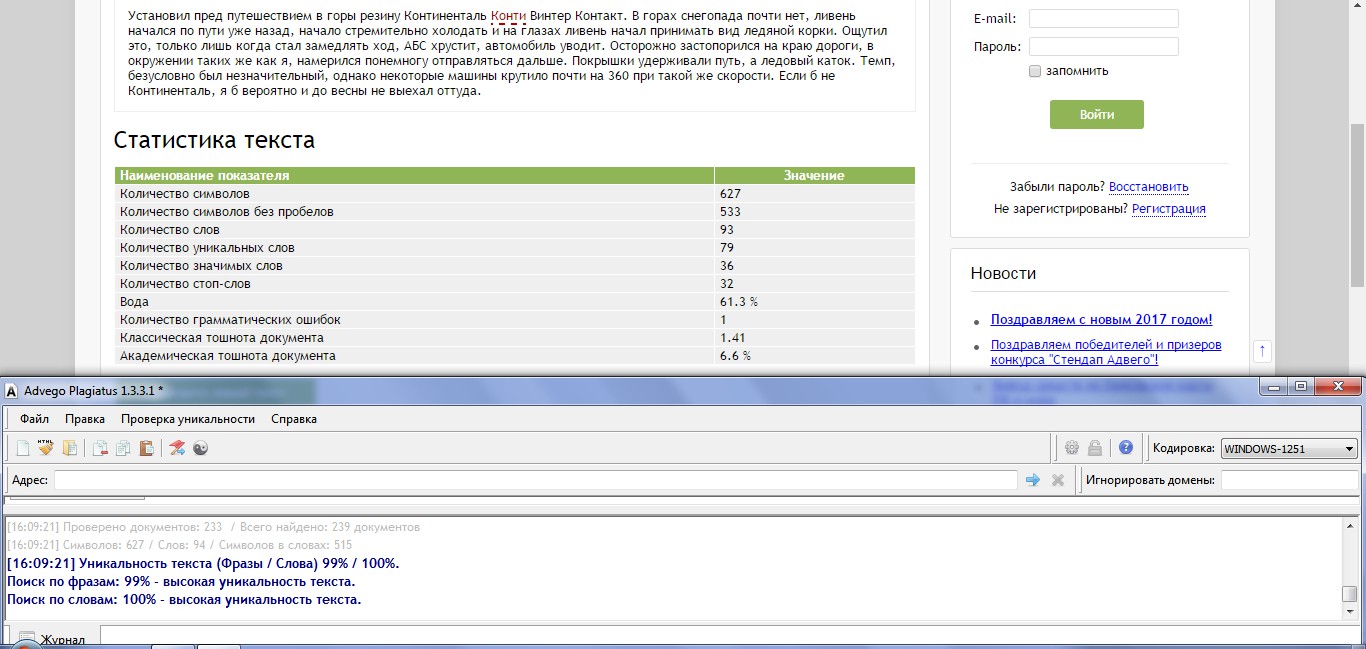The width and height of the screenshot is (1366, 649).
Task: Start quick uniqueness check icon
Action: click(x=177, y=448)
